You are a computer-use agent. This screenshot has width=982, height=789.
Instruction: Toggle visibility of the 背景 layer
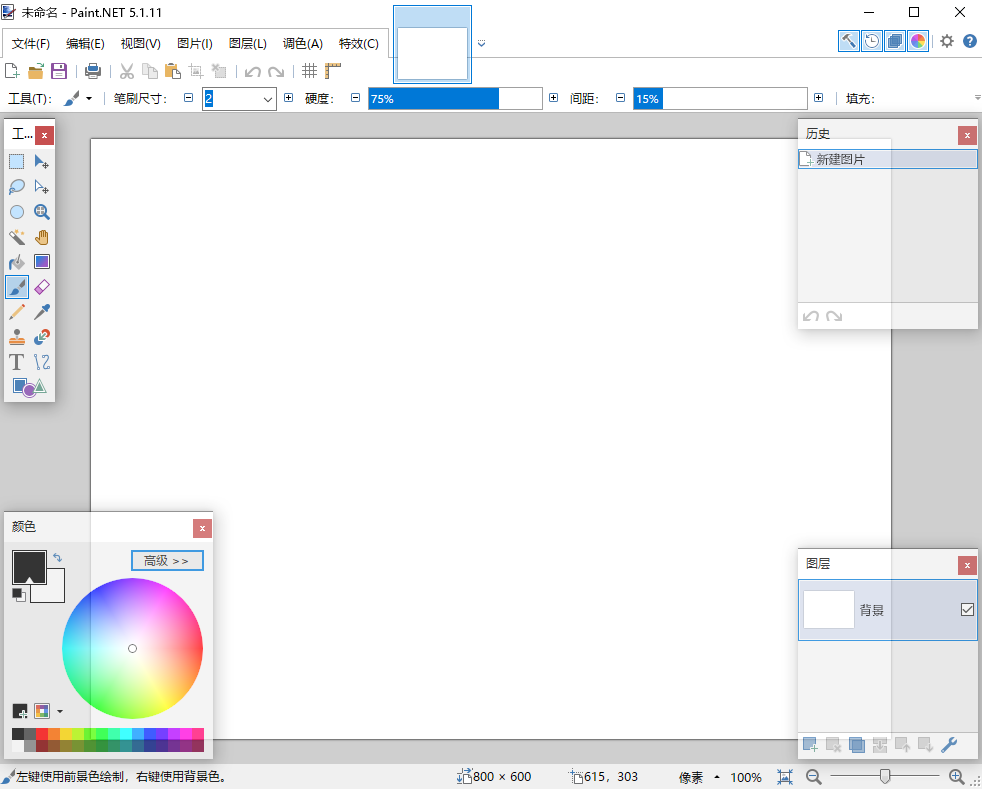click(x=966, y=609)
